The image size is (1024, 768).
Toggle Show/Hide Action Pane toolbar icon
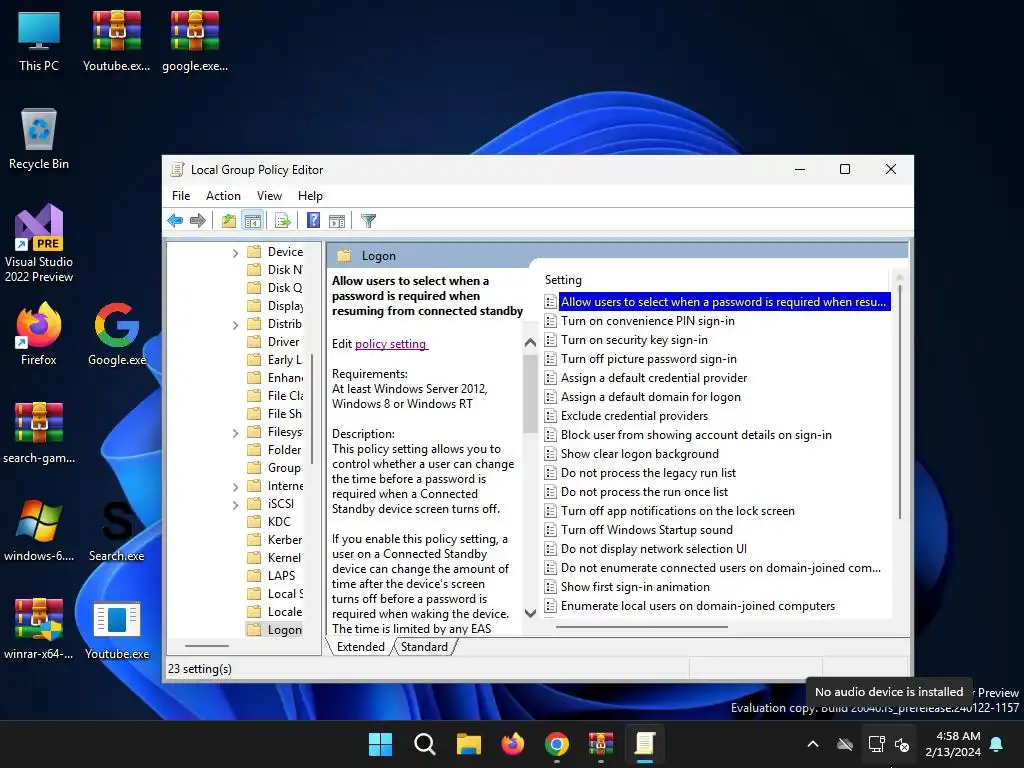pos(337,221)
